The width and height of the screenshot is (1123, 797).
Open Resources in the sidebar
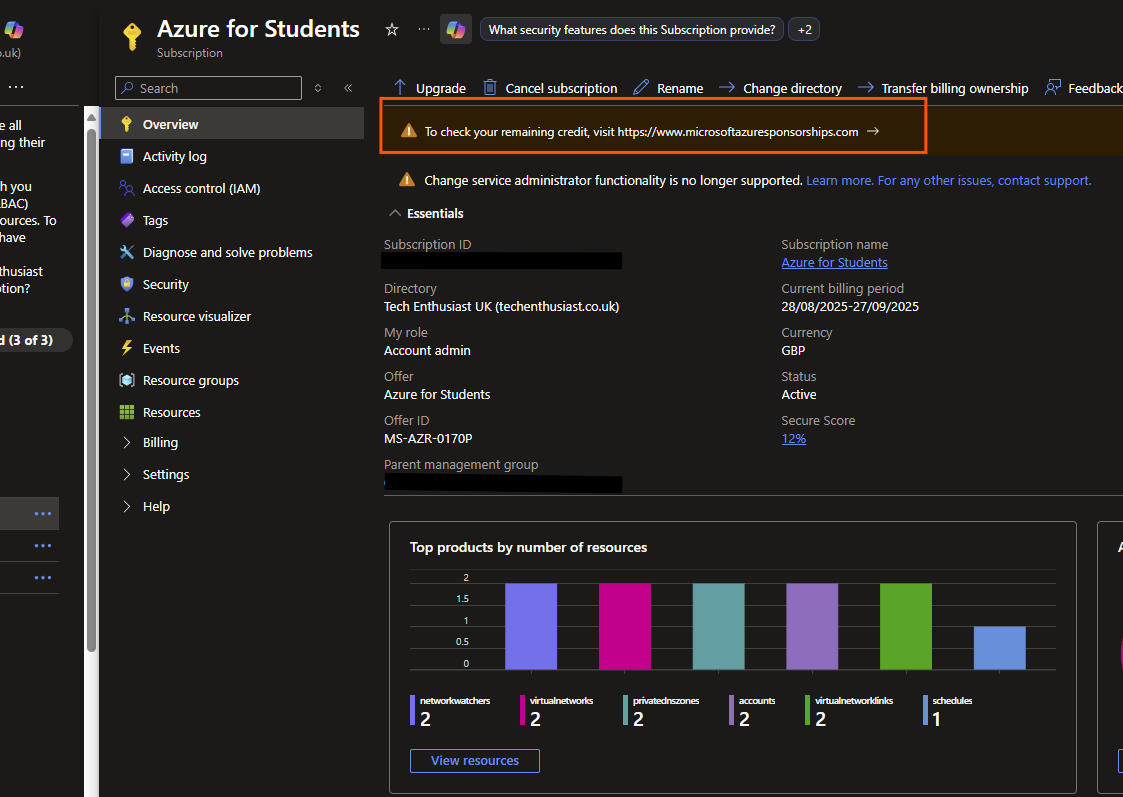pos(171,412)
